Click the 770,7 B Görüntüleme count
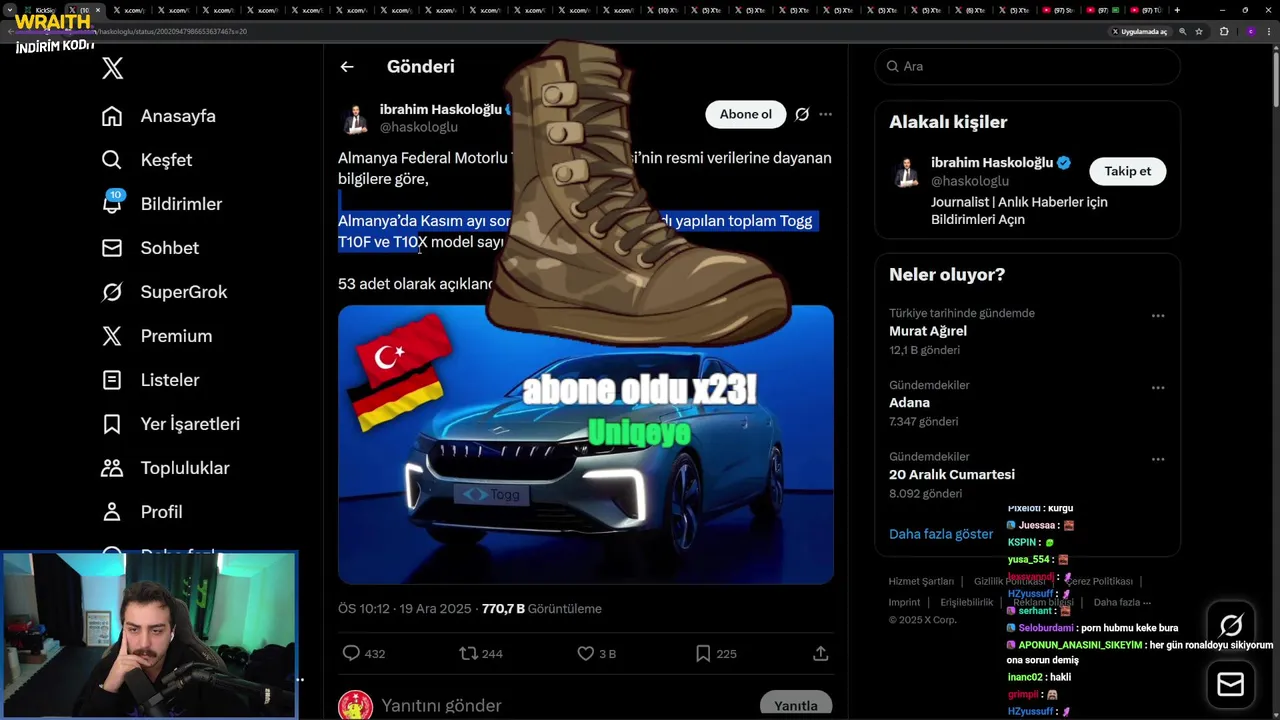The height and width of the screenshot is (720, 1280). pyautogui.click(x=541, y=608)
